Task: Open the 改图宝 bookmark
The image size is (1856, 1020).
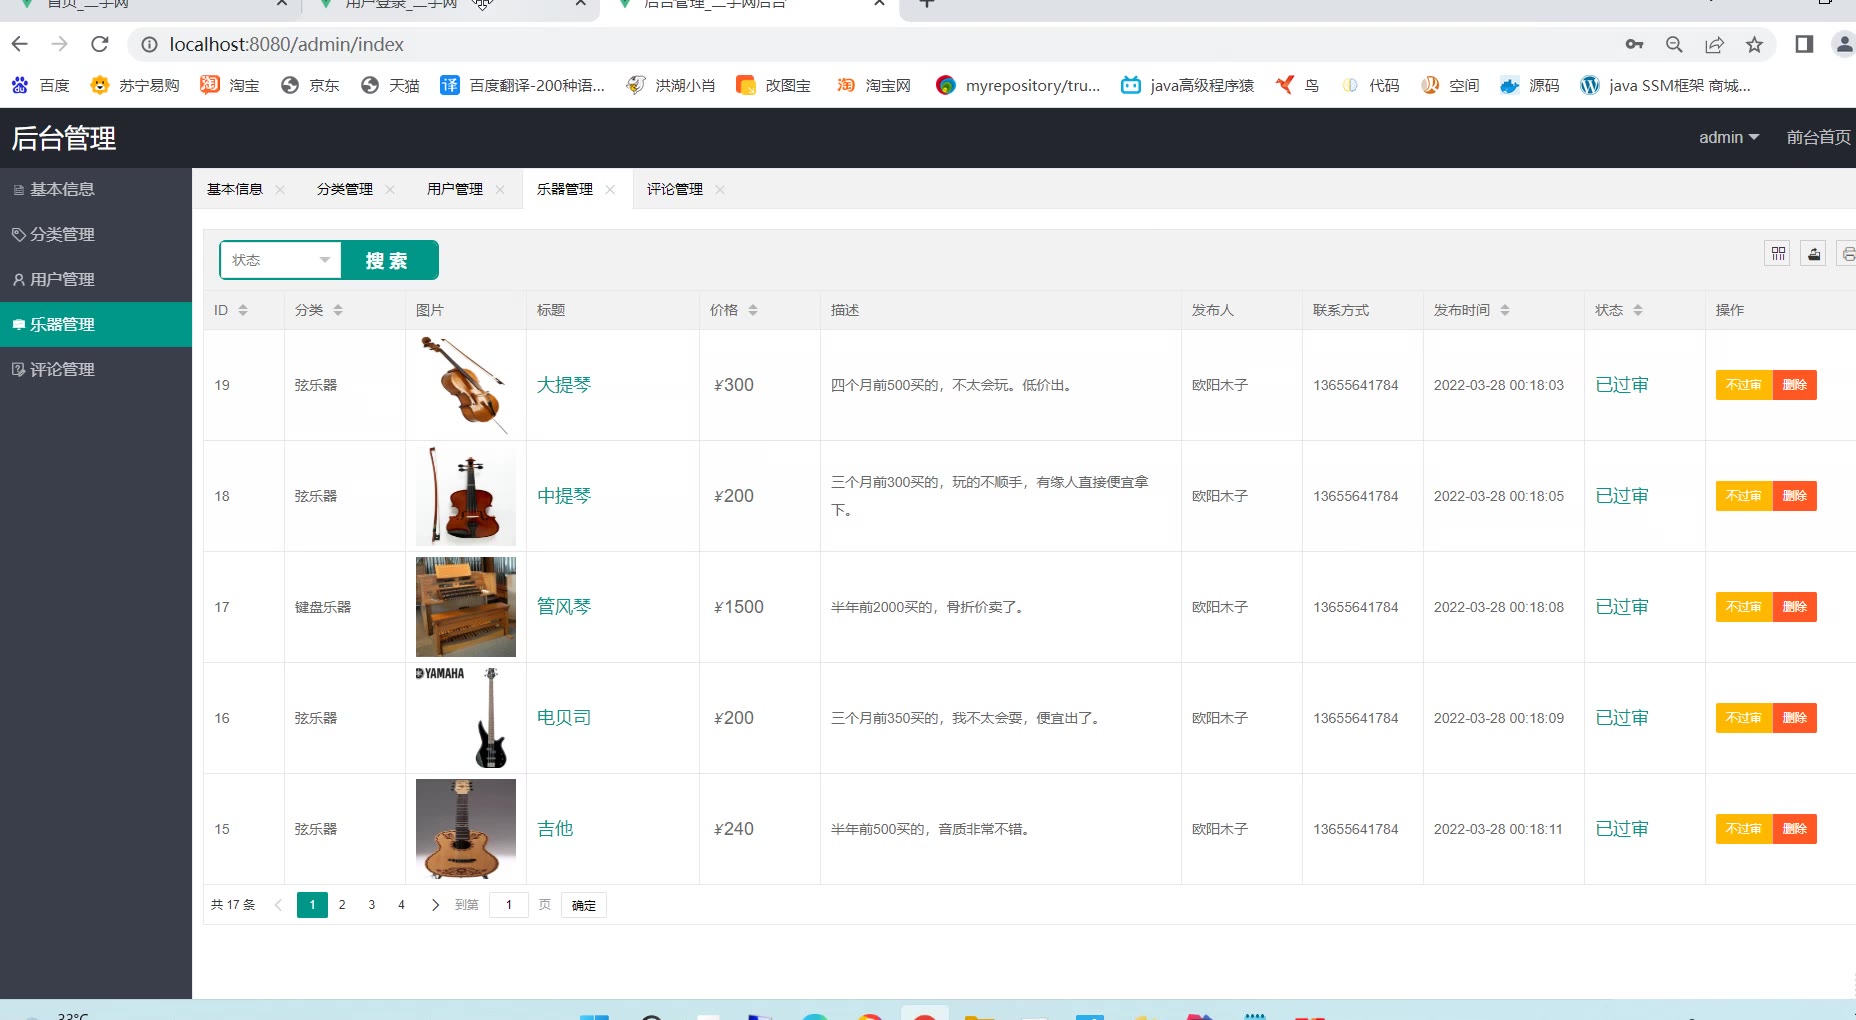Action: (x=774, y=86)
